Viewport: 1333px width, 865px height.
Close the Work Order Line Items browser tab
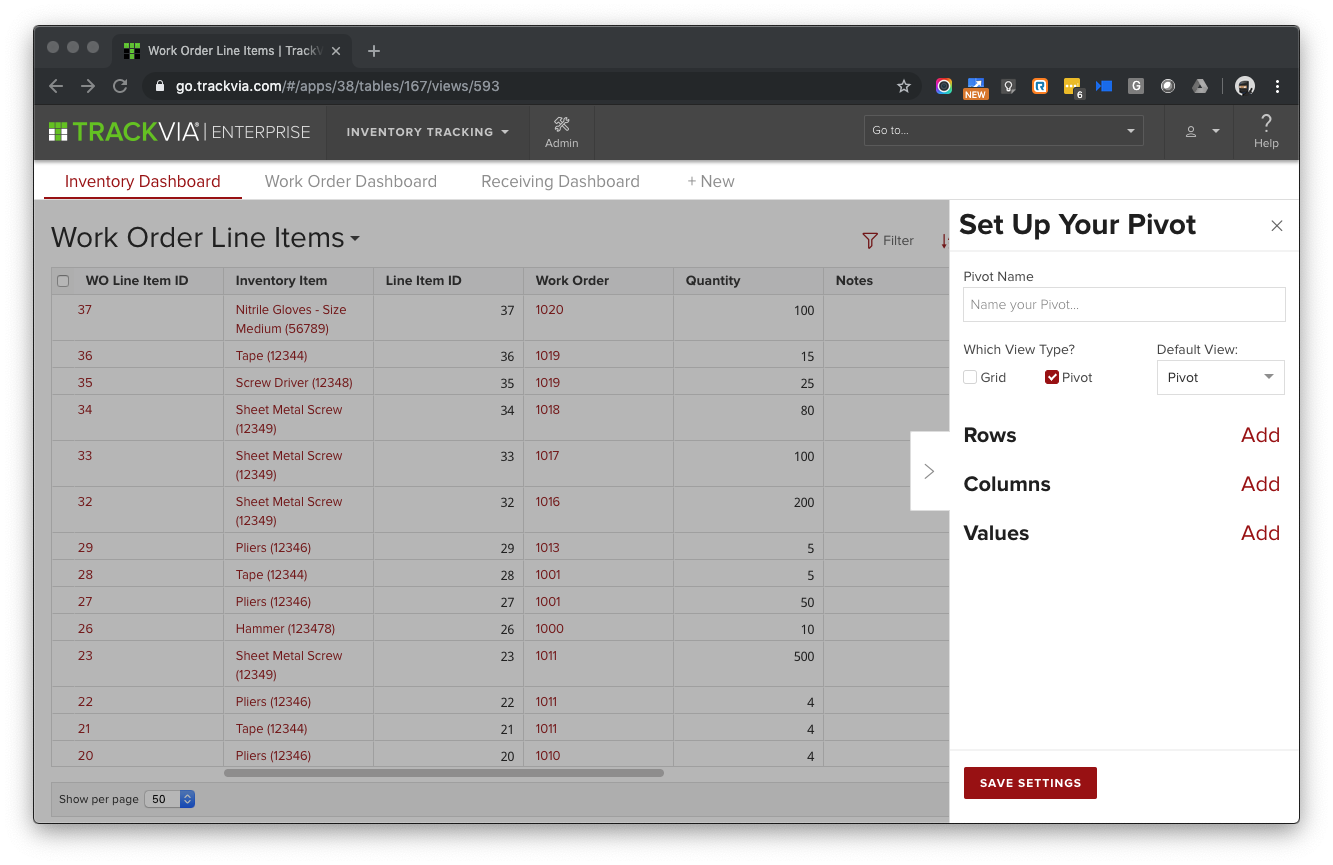point(336,51)
